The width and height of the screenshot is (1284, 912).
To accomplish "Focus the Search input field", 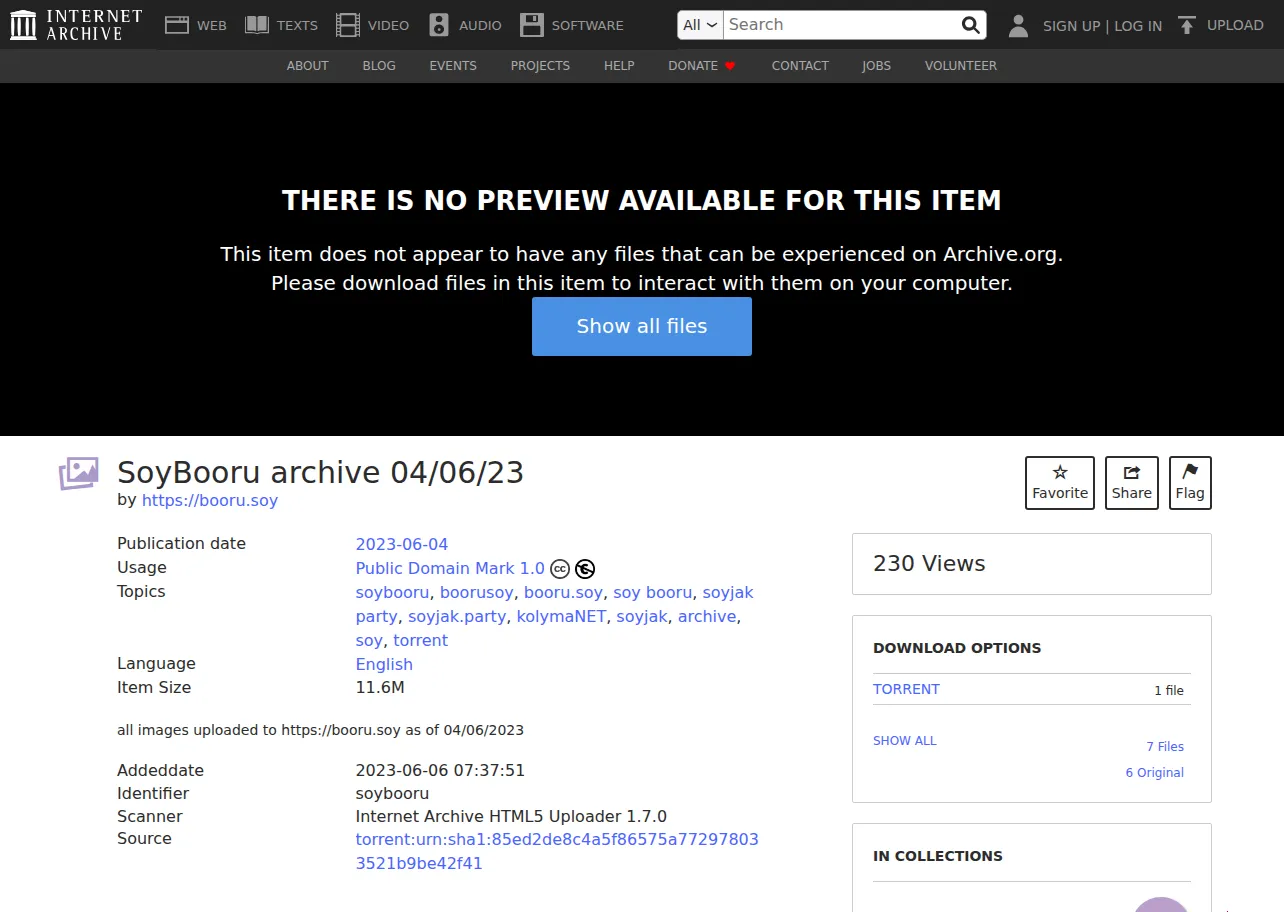I will coord(840,25).
